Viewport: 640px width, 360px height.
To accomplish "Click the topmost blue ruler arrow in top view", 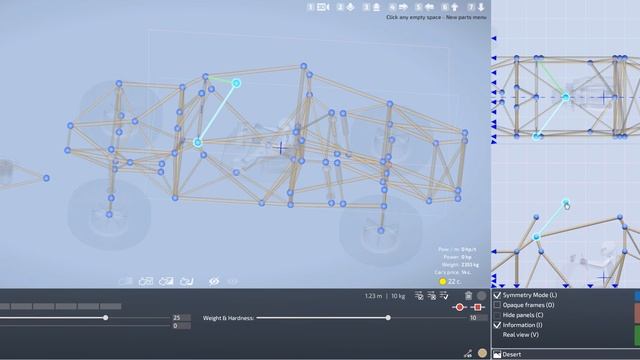I will click(x=493, y=38).
